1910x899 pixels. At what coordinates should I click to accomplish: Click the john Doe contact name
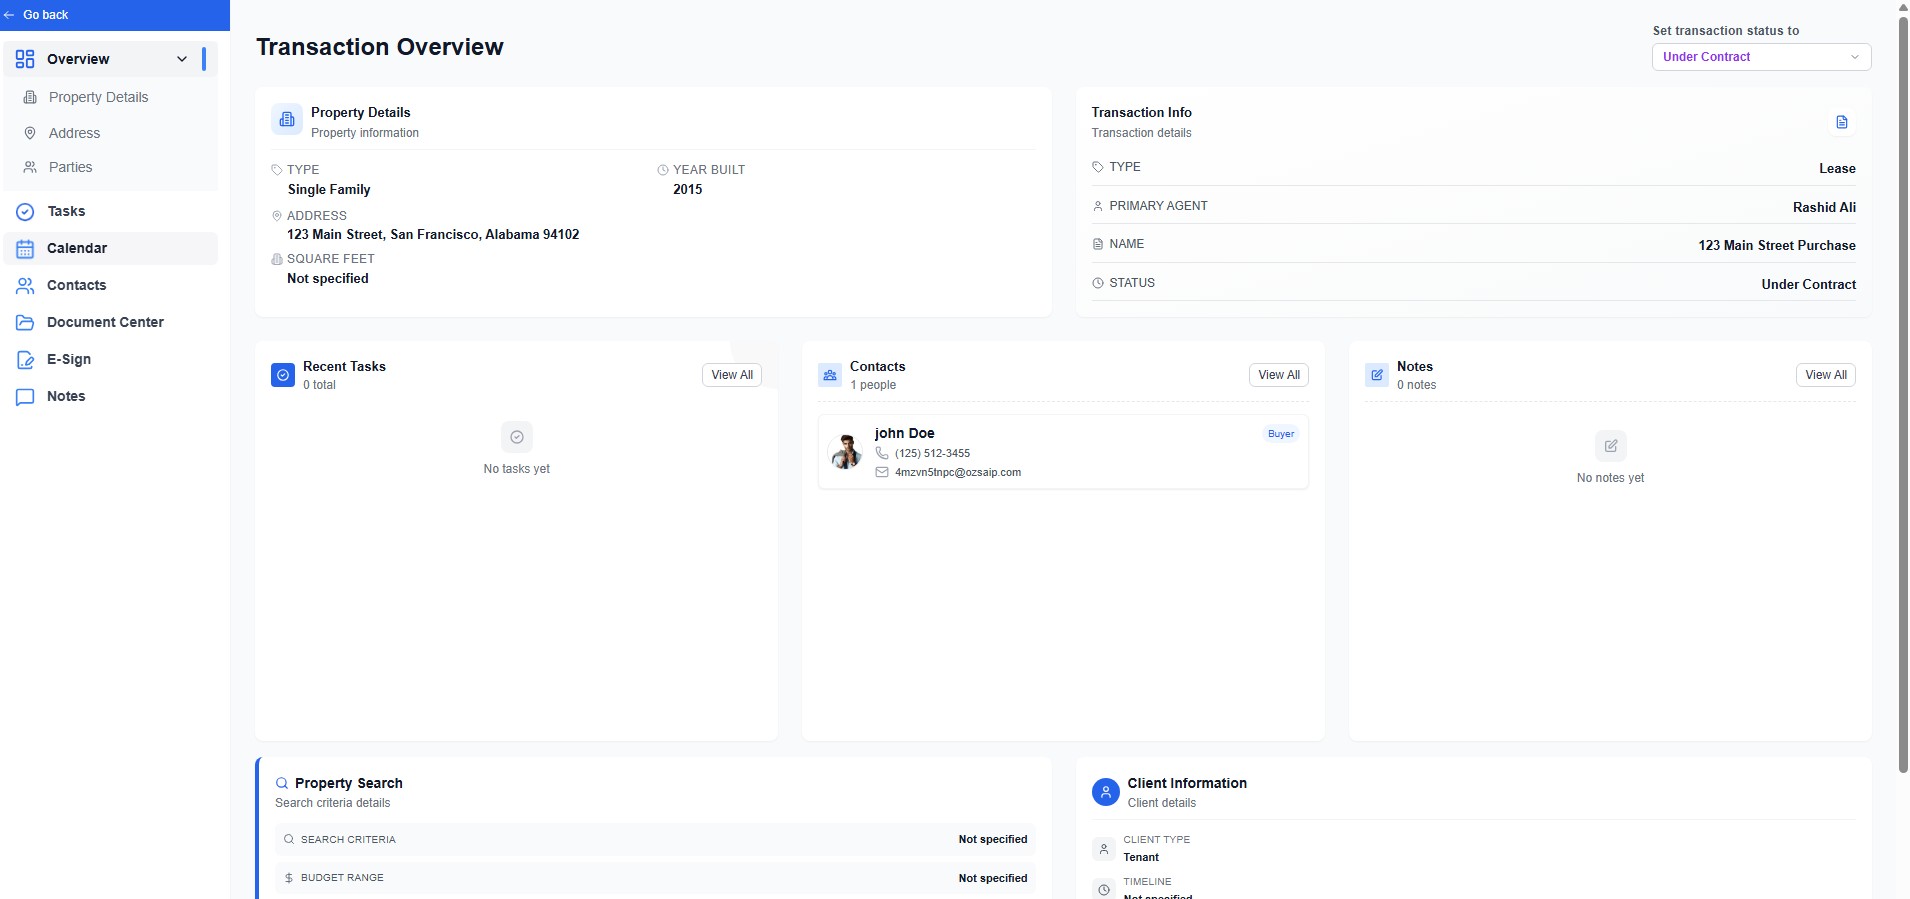point(905,433)
